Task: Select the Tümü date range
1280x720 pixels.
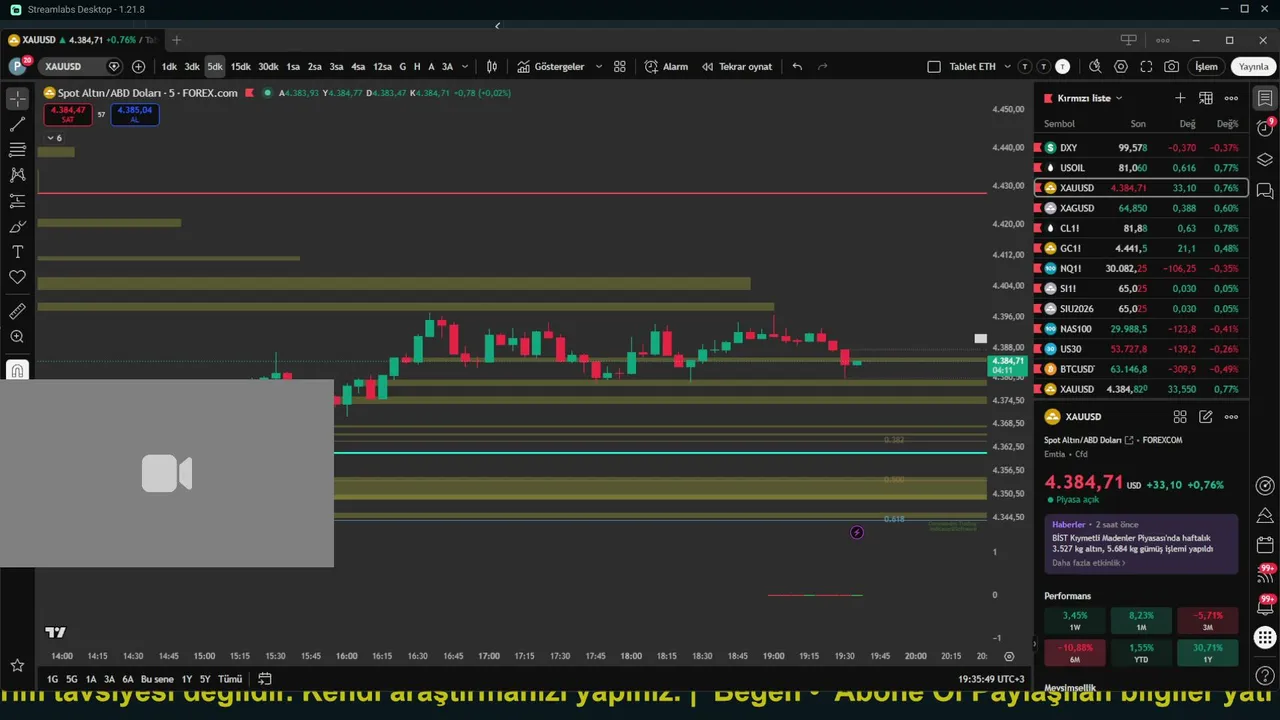Action: (x=230, y=679)
